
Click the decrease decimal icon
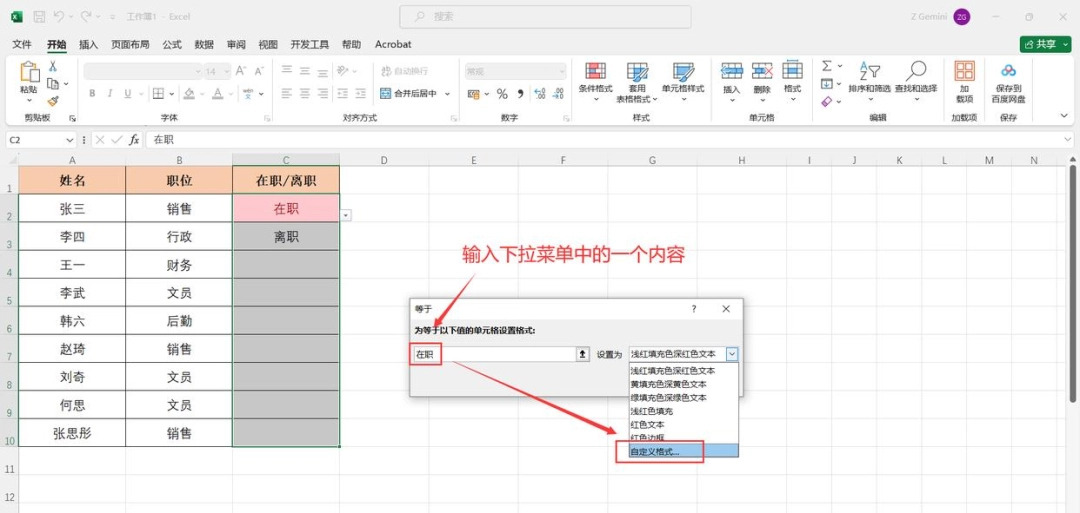(x=558, y=94)
